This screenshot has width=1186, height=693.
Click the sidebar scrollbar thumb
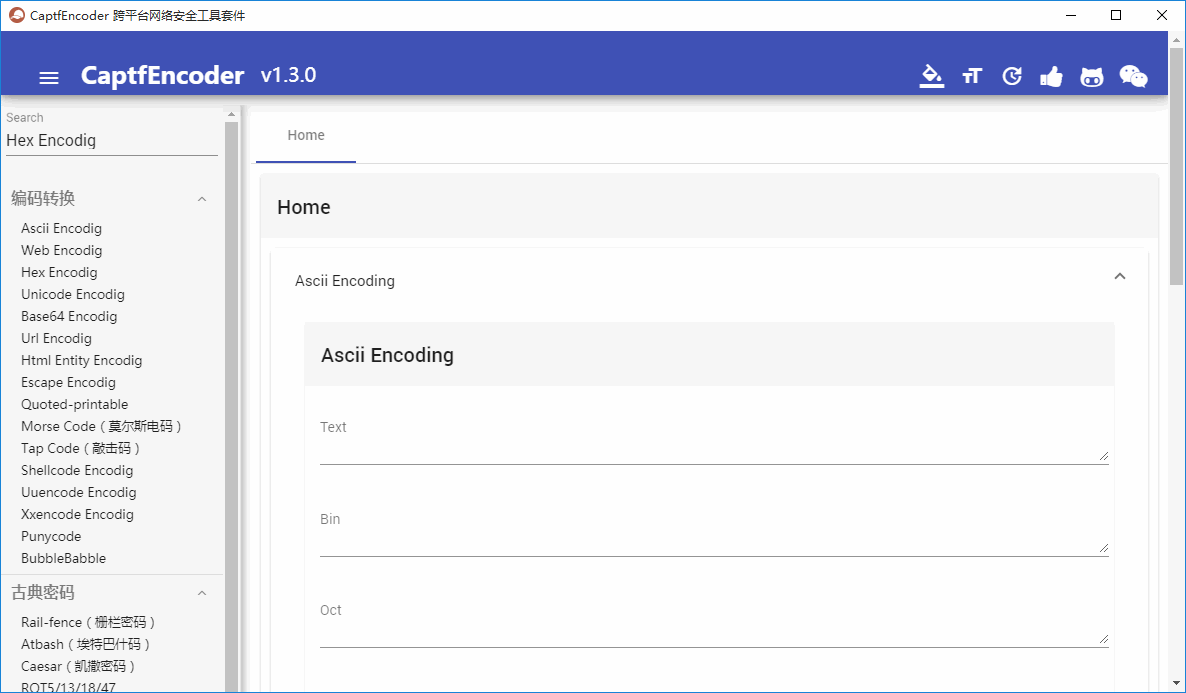[231, 407]
